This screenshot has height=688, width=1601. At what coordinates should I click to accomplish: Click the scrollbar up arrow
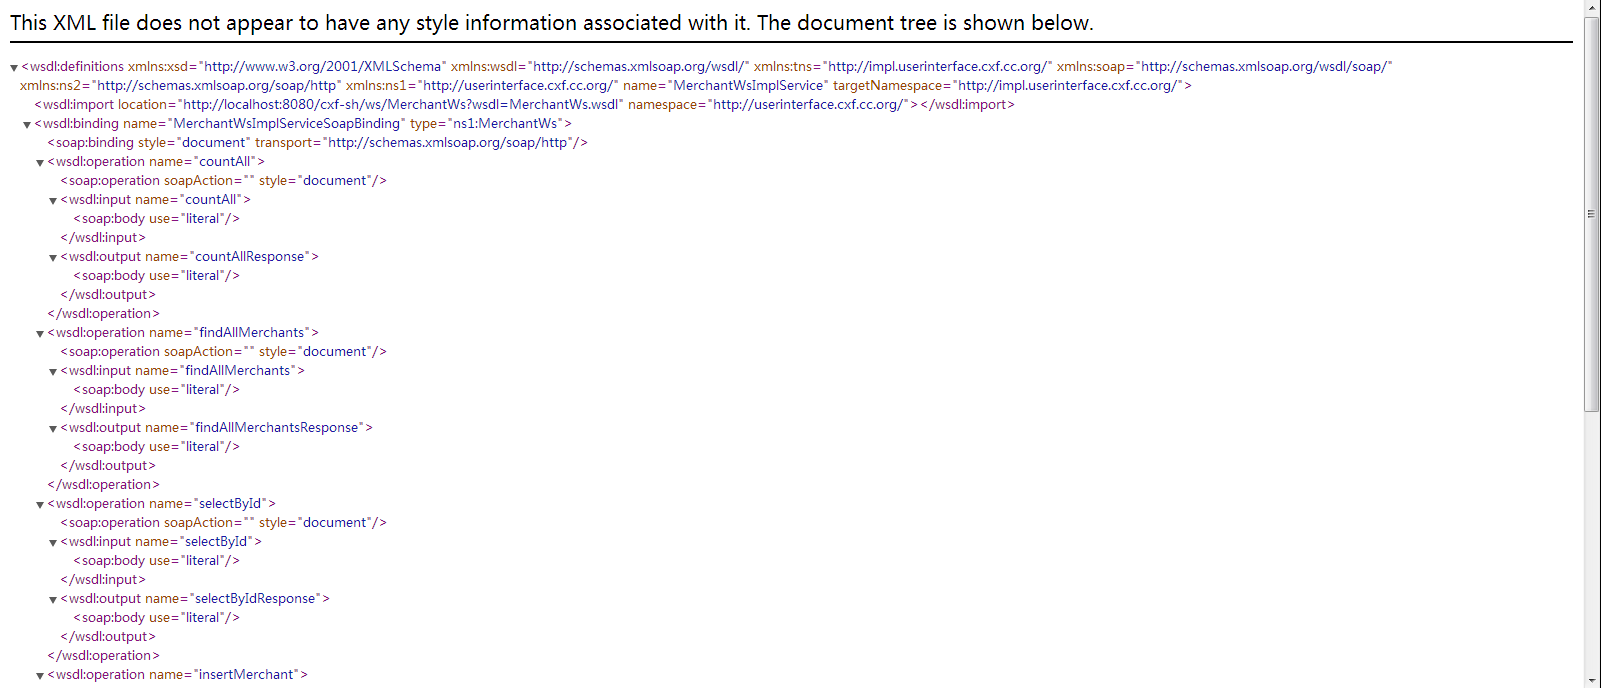1592,7
